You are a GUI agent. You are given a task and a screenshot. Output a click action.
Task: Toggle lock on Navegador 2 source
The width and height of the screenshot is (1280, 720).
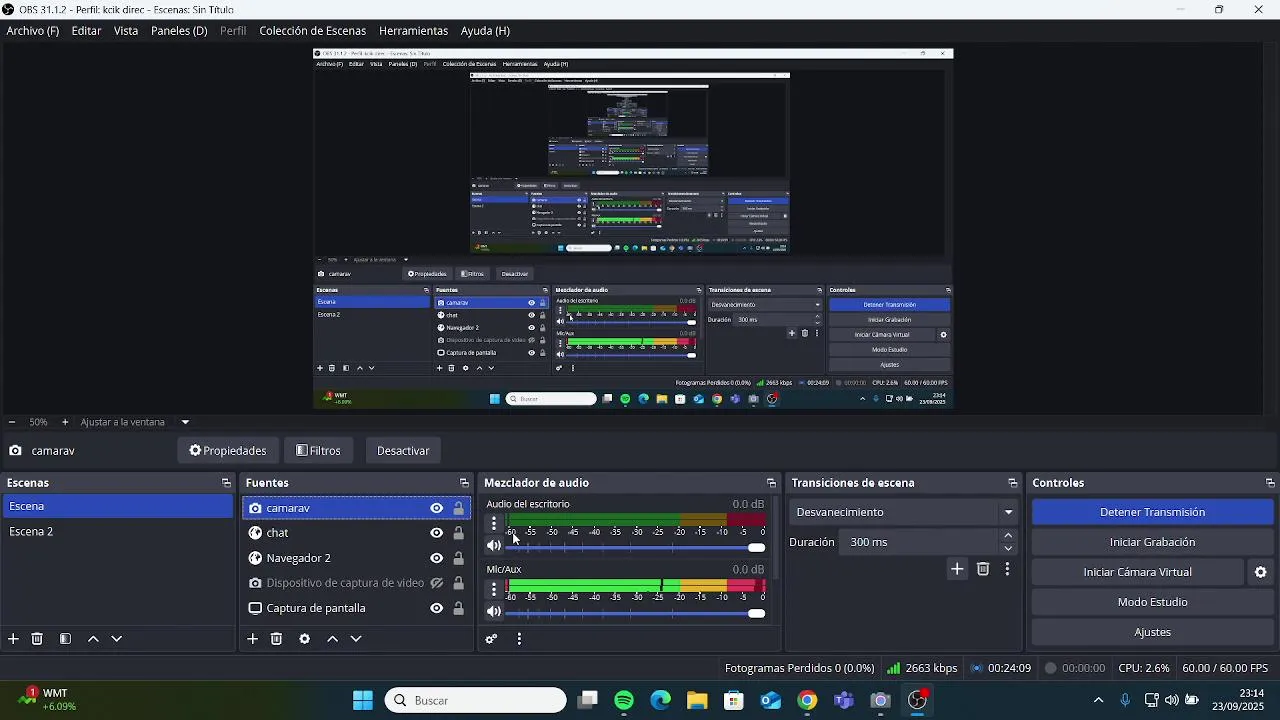(x=459, y=558)
